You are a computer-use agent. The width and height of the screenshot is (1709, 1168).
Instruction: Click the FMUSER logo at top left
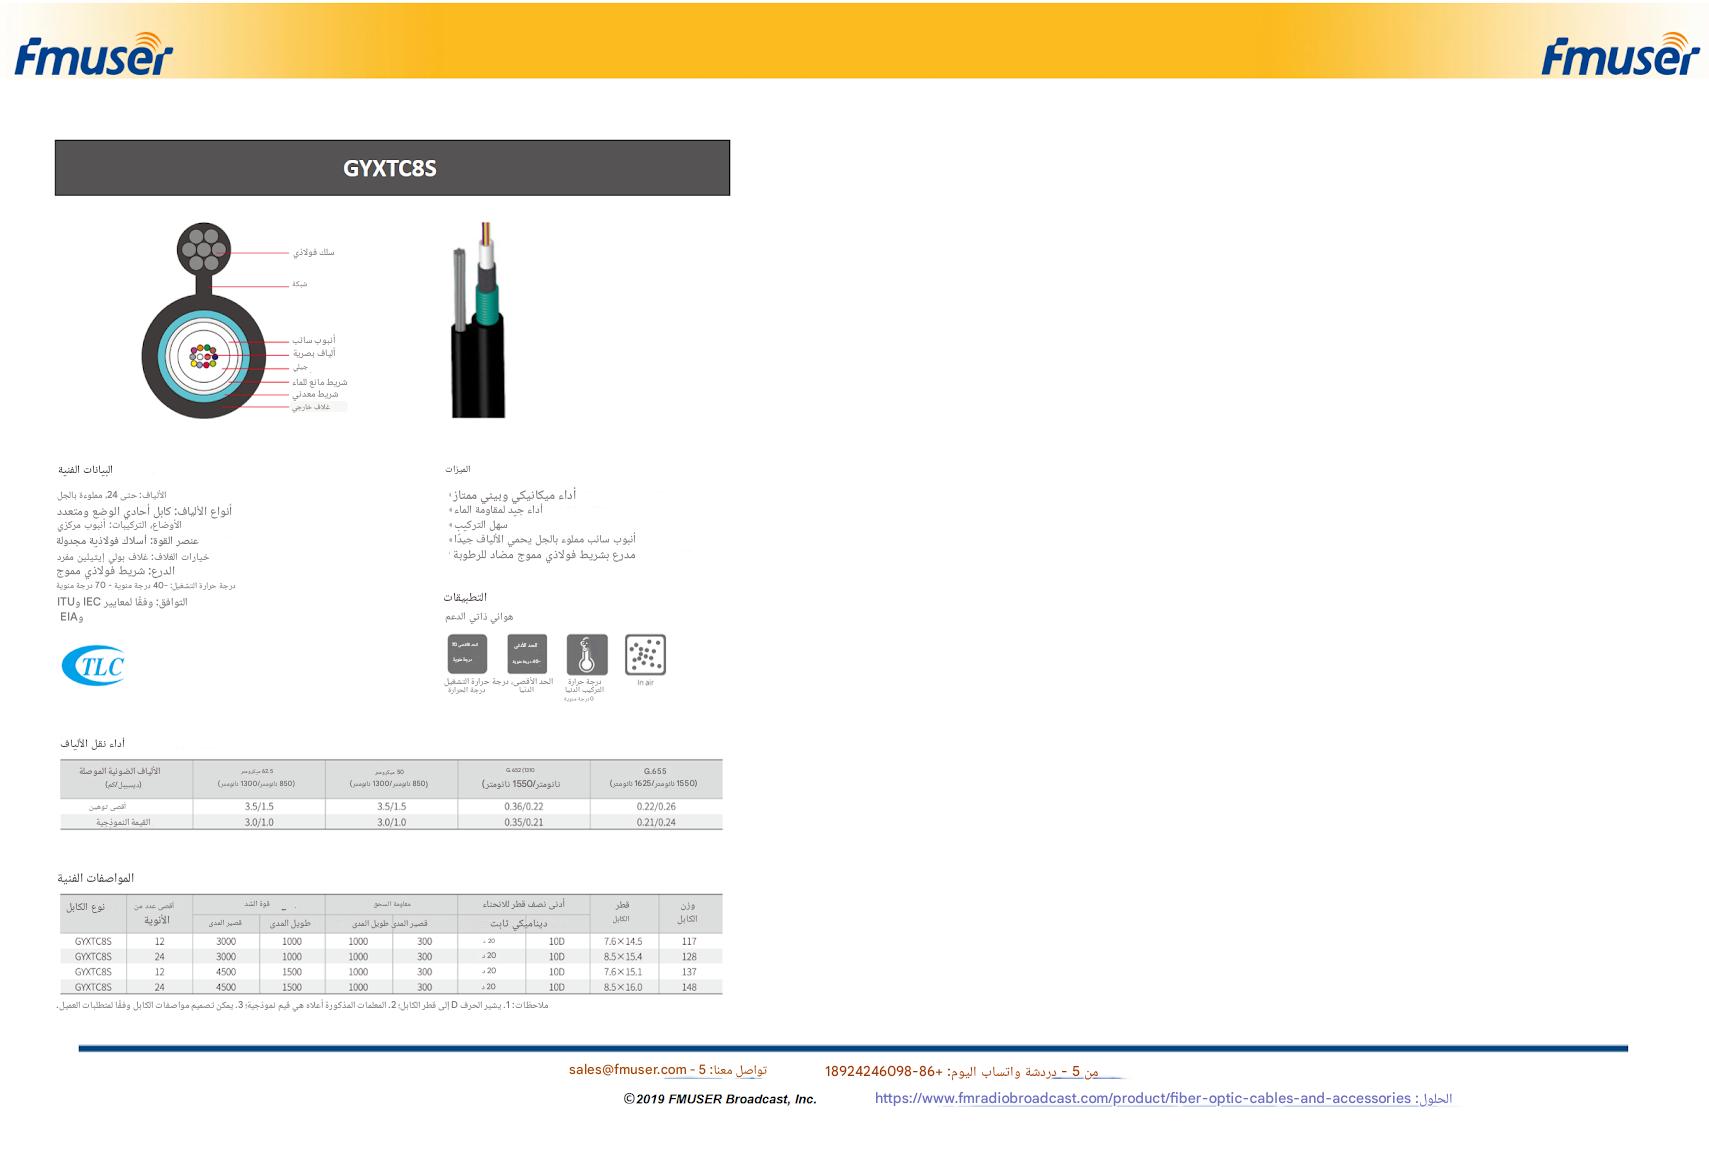click(x=93, y=54)
